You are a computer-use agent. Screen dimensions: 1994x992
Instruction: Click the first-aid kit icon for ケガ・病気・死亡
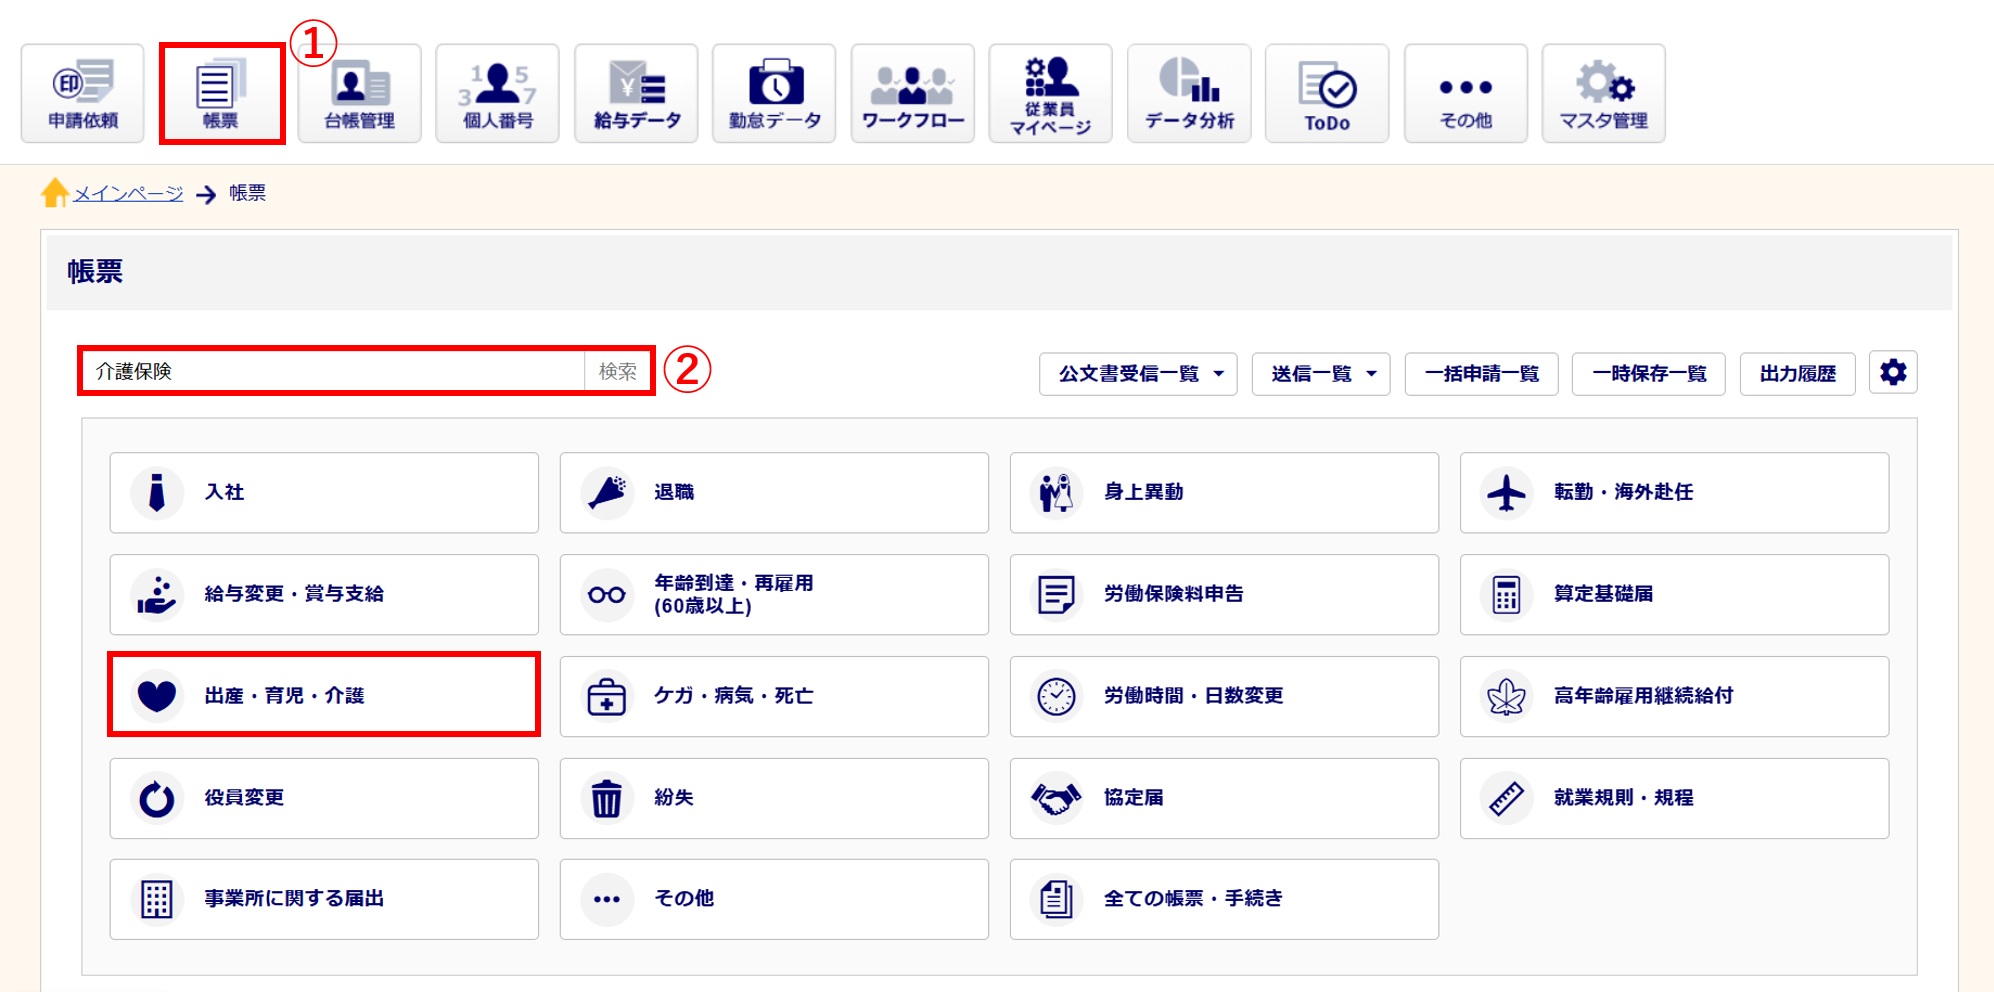(x=607, y=696)
